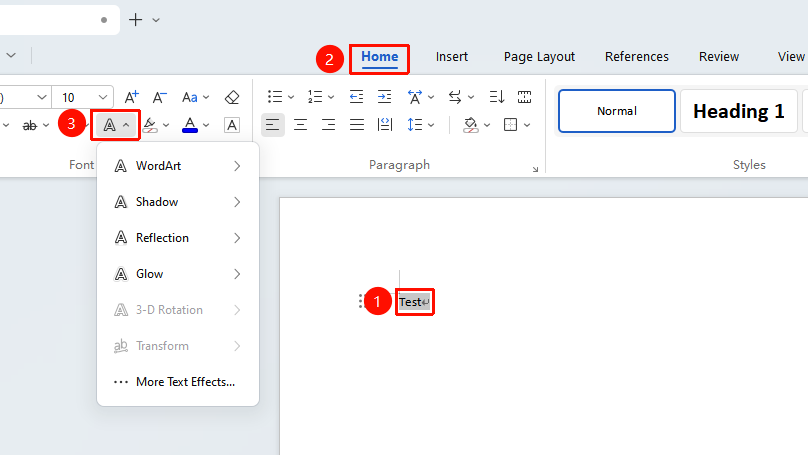The image size is (808, 455).
Task: Apply strikethrough with the ab icon
Action: (x=30, y=125)
